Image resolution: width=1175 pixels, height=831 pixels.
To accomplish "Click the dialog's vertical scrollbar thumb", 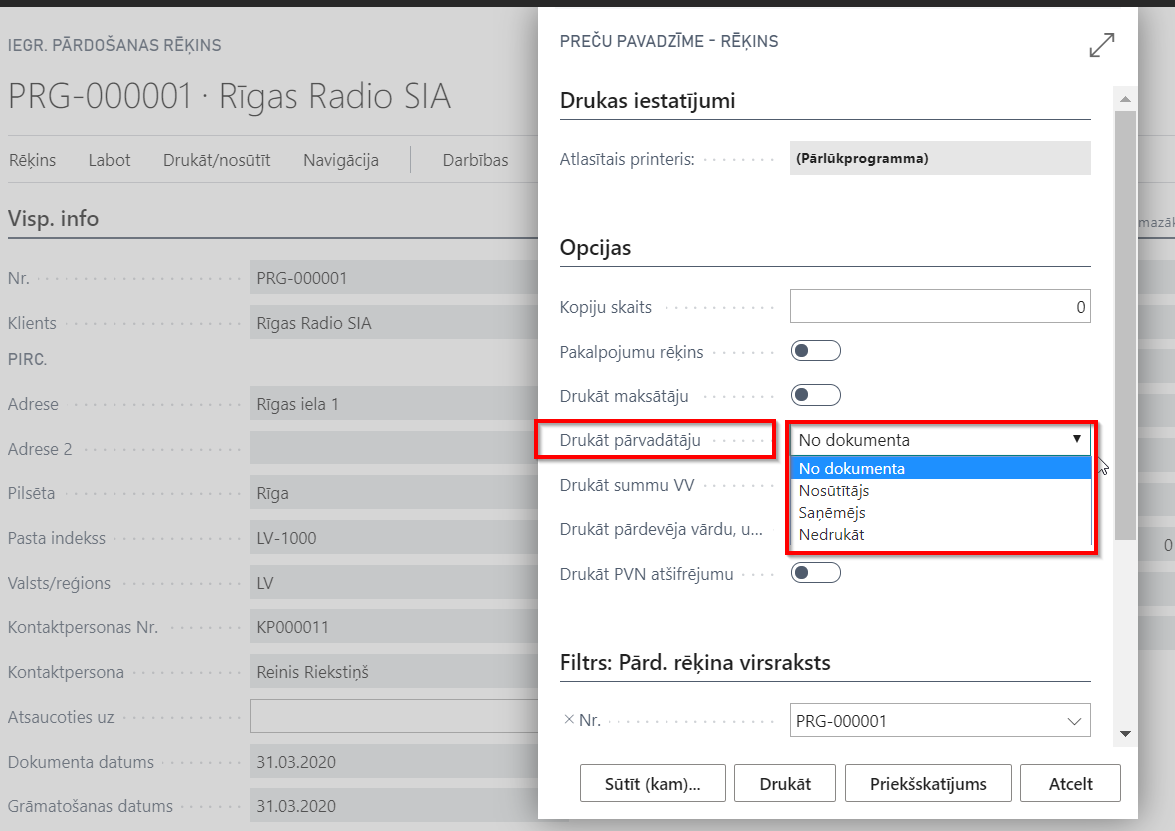I will (1125, 324).
